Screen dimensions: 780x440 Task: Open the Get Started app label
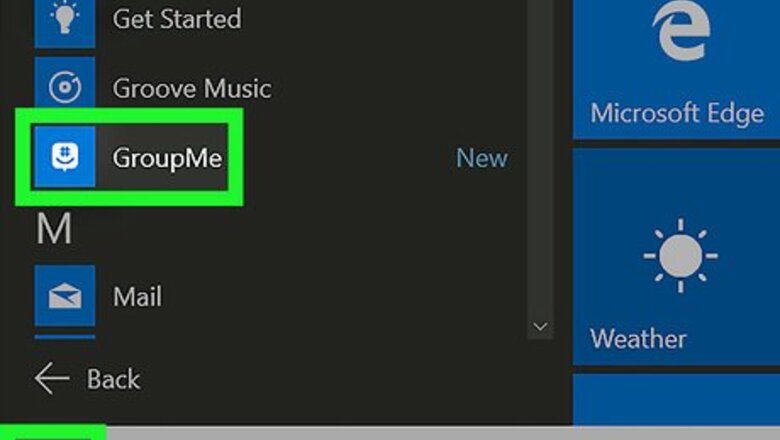[x=177, y=19]
